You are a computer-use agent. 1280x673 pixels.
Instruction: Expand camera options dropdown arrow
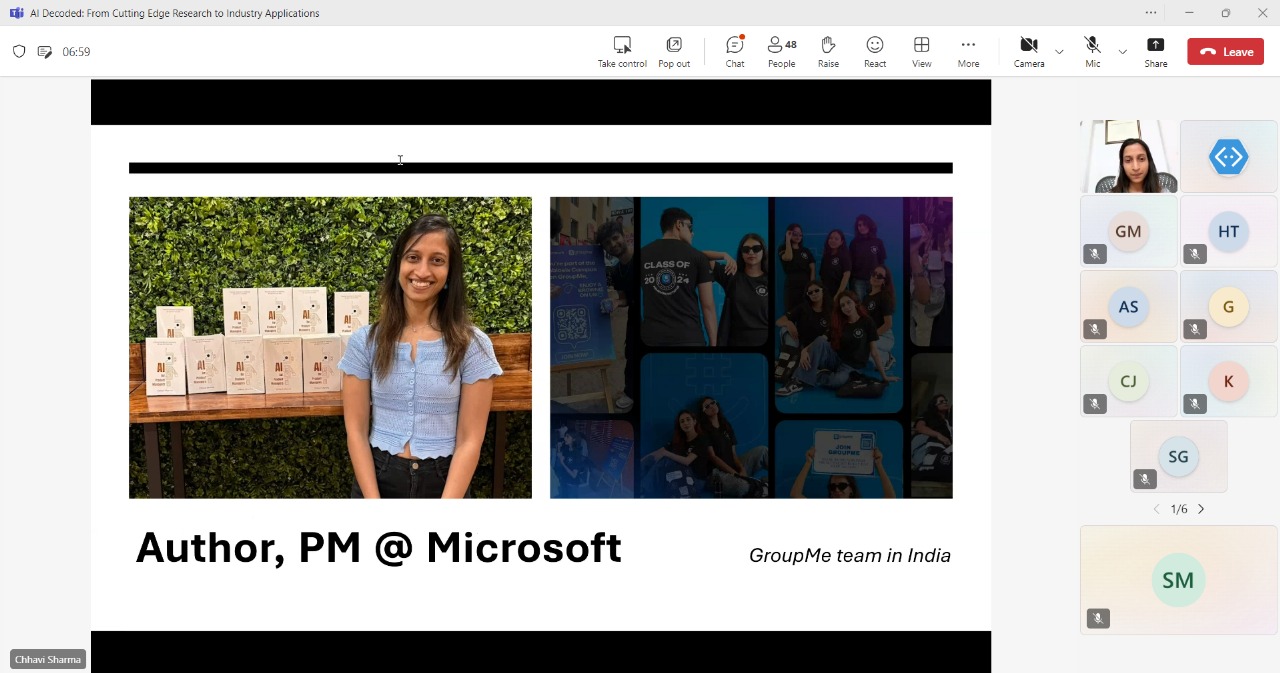point(1059,52)
